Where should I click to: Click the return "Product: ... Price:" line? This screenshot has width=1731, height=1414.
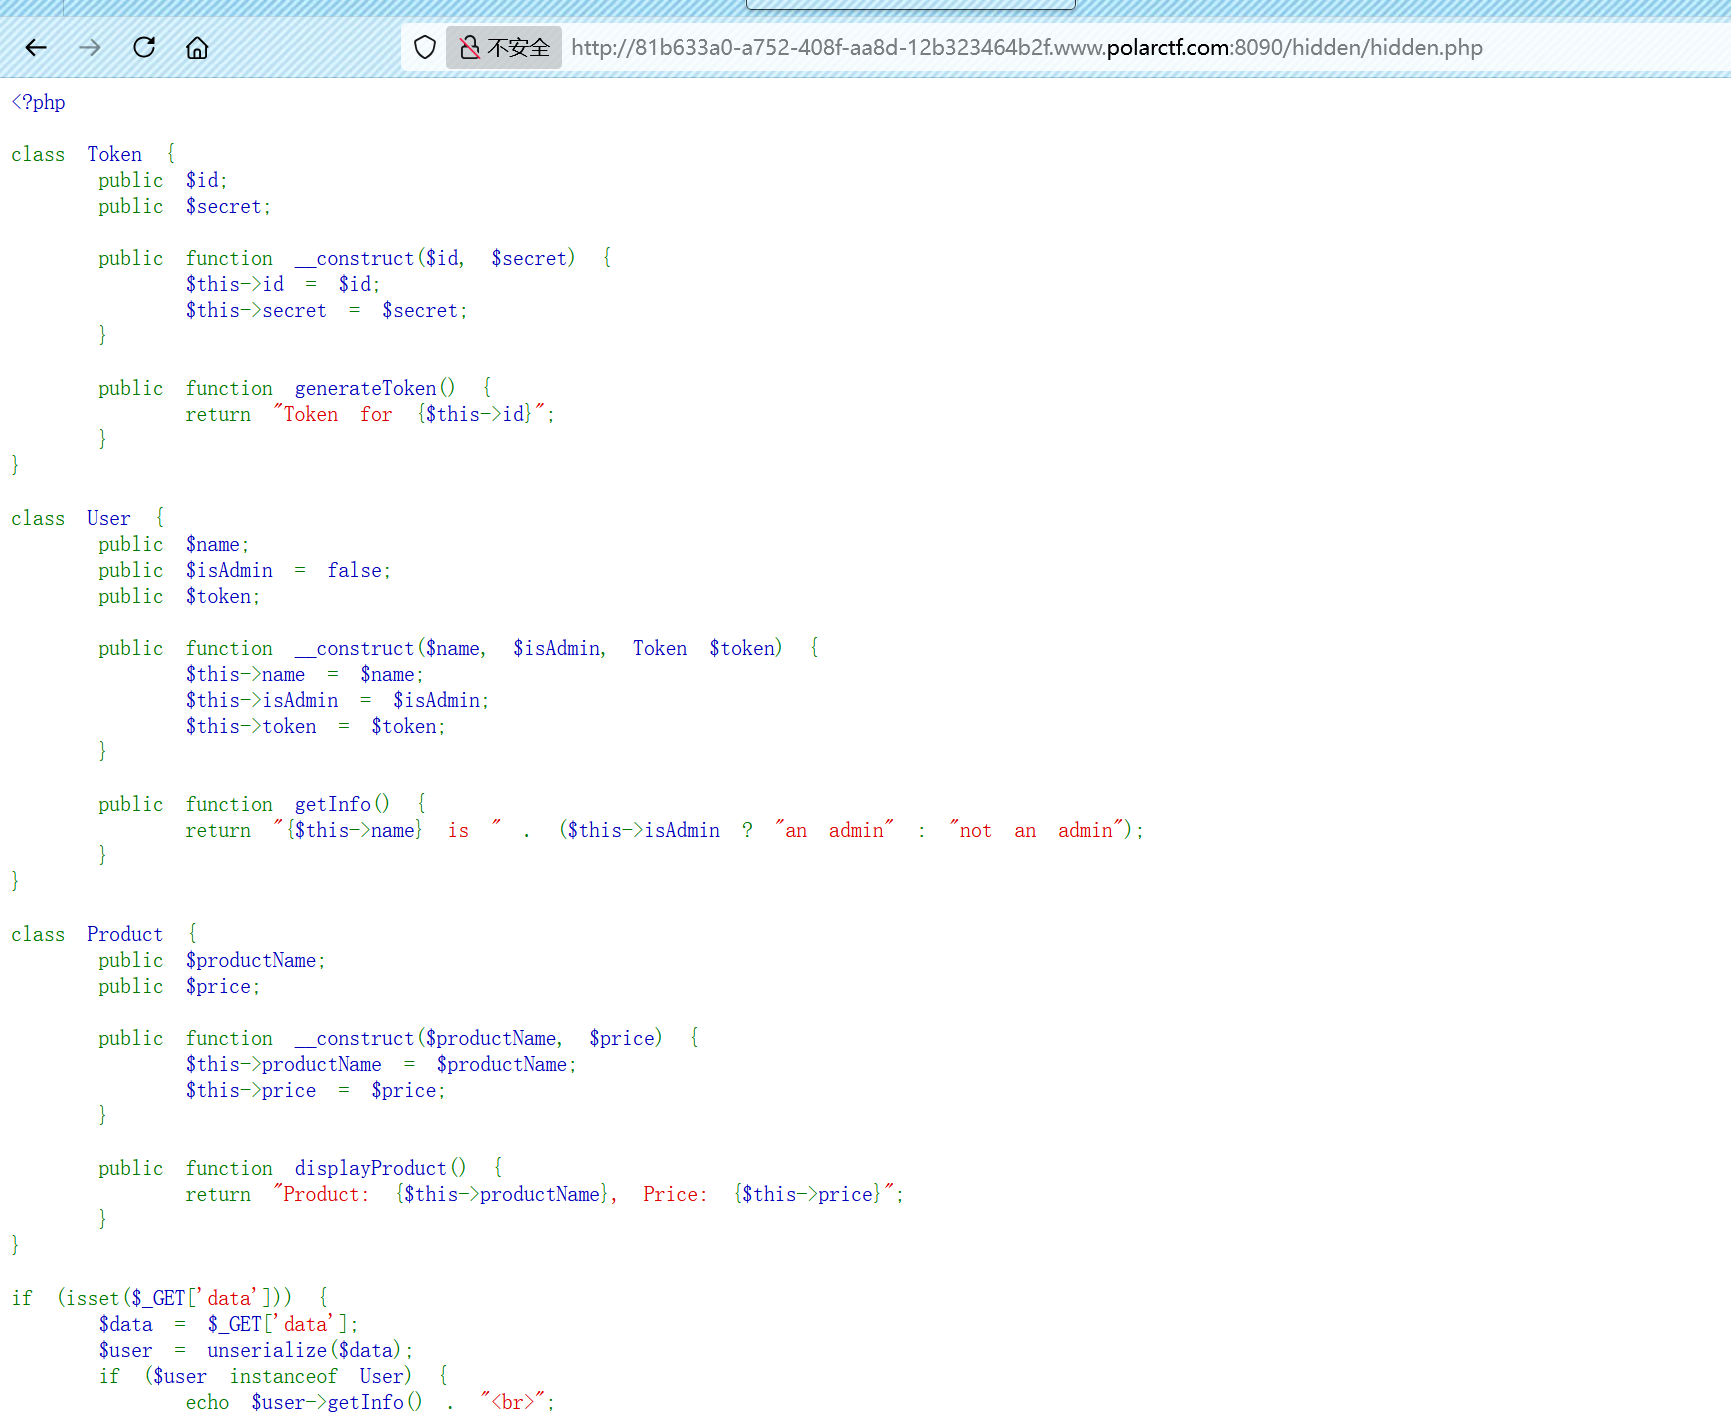tap(544, 1194)
